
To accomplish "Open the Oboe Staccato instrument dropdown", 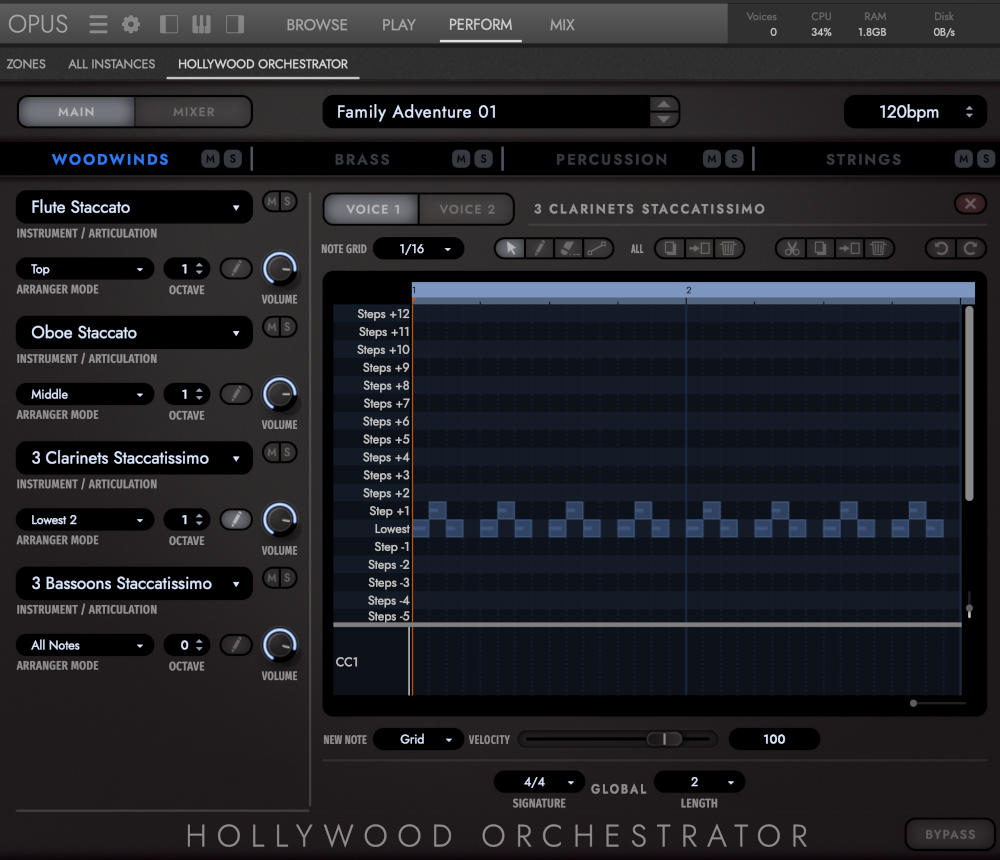I will pyautogui.click(x=133, y=332).
